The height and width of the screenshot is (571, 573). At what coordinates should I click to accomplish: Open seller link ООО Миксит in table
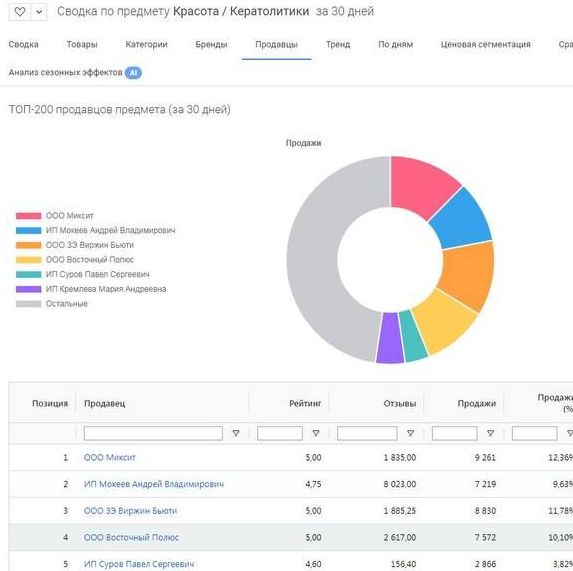click(110, 457)
